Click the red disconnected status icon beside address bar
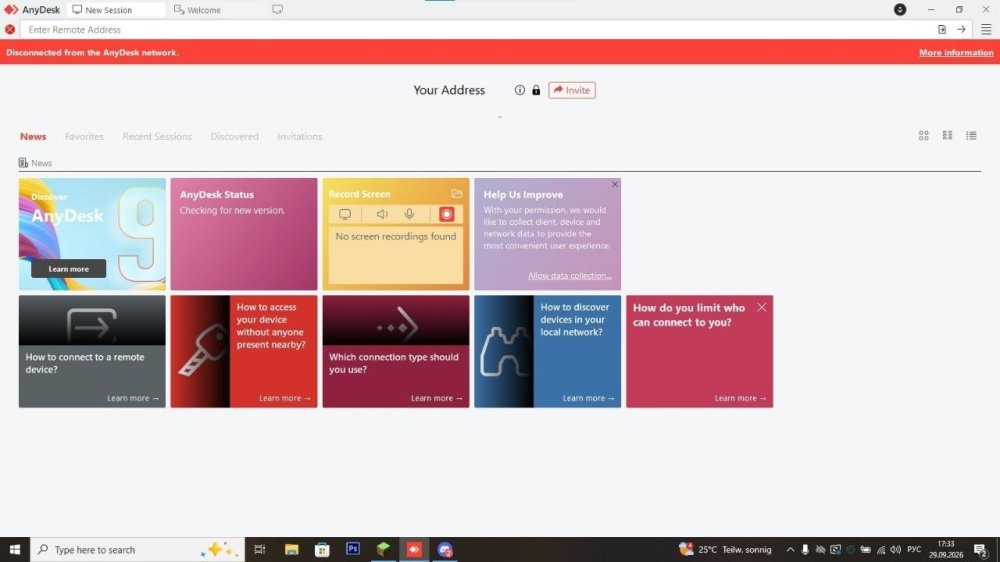Screen dimensions: 1000x562 click(10, 29)
